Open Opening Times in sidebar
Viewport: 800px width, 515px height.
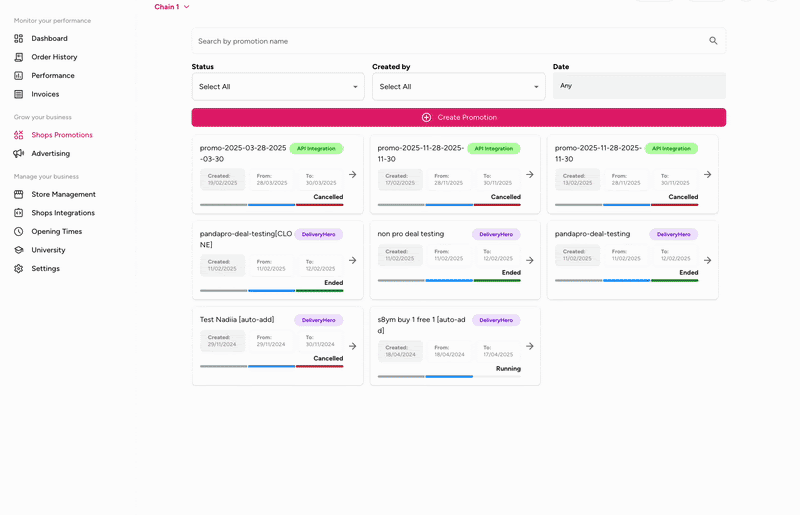point(56,232)
